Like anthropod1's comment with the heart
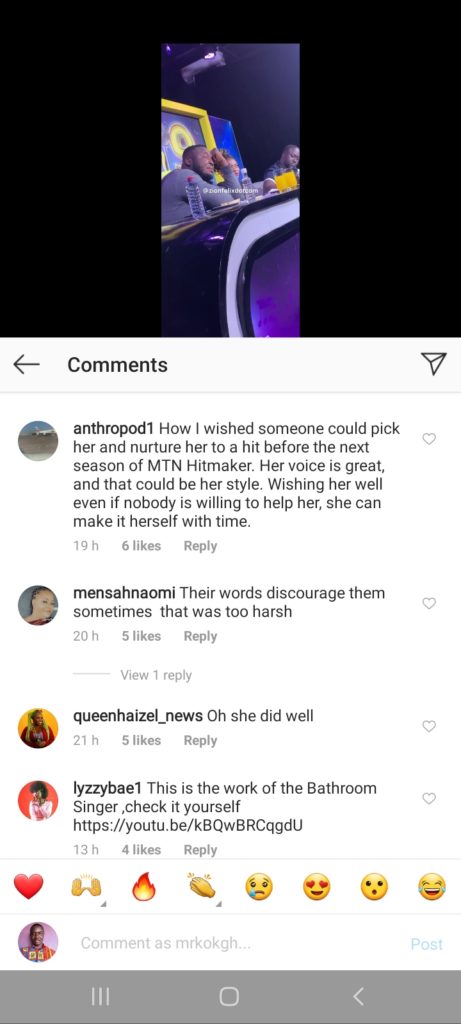461x1024 pixels. 429,439
